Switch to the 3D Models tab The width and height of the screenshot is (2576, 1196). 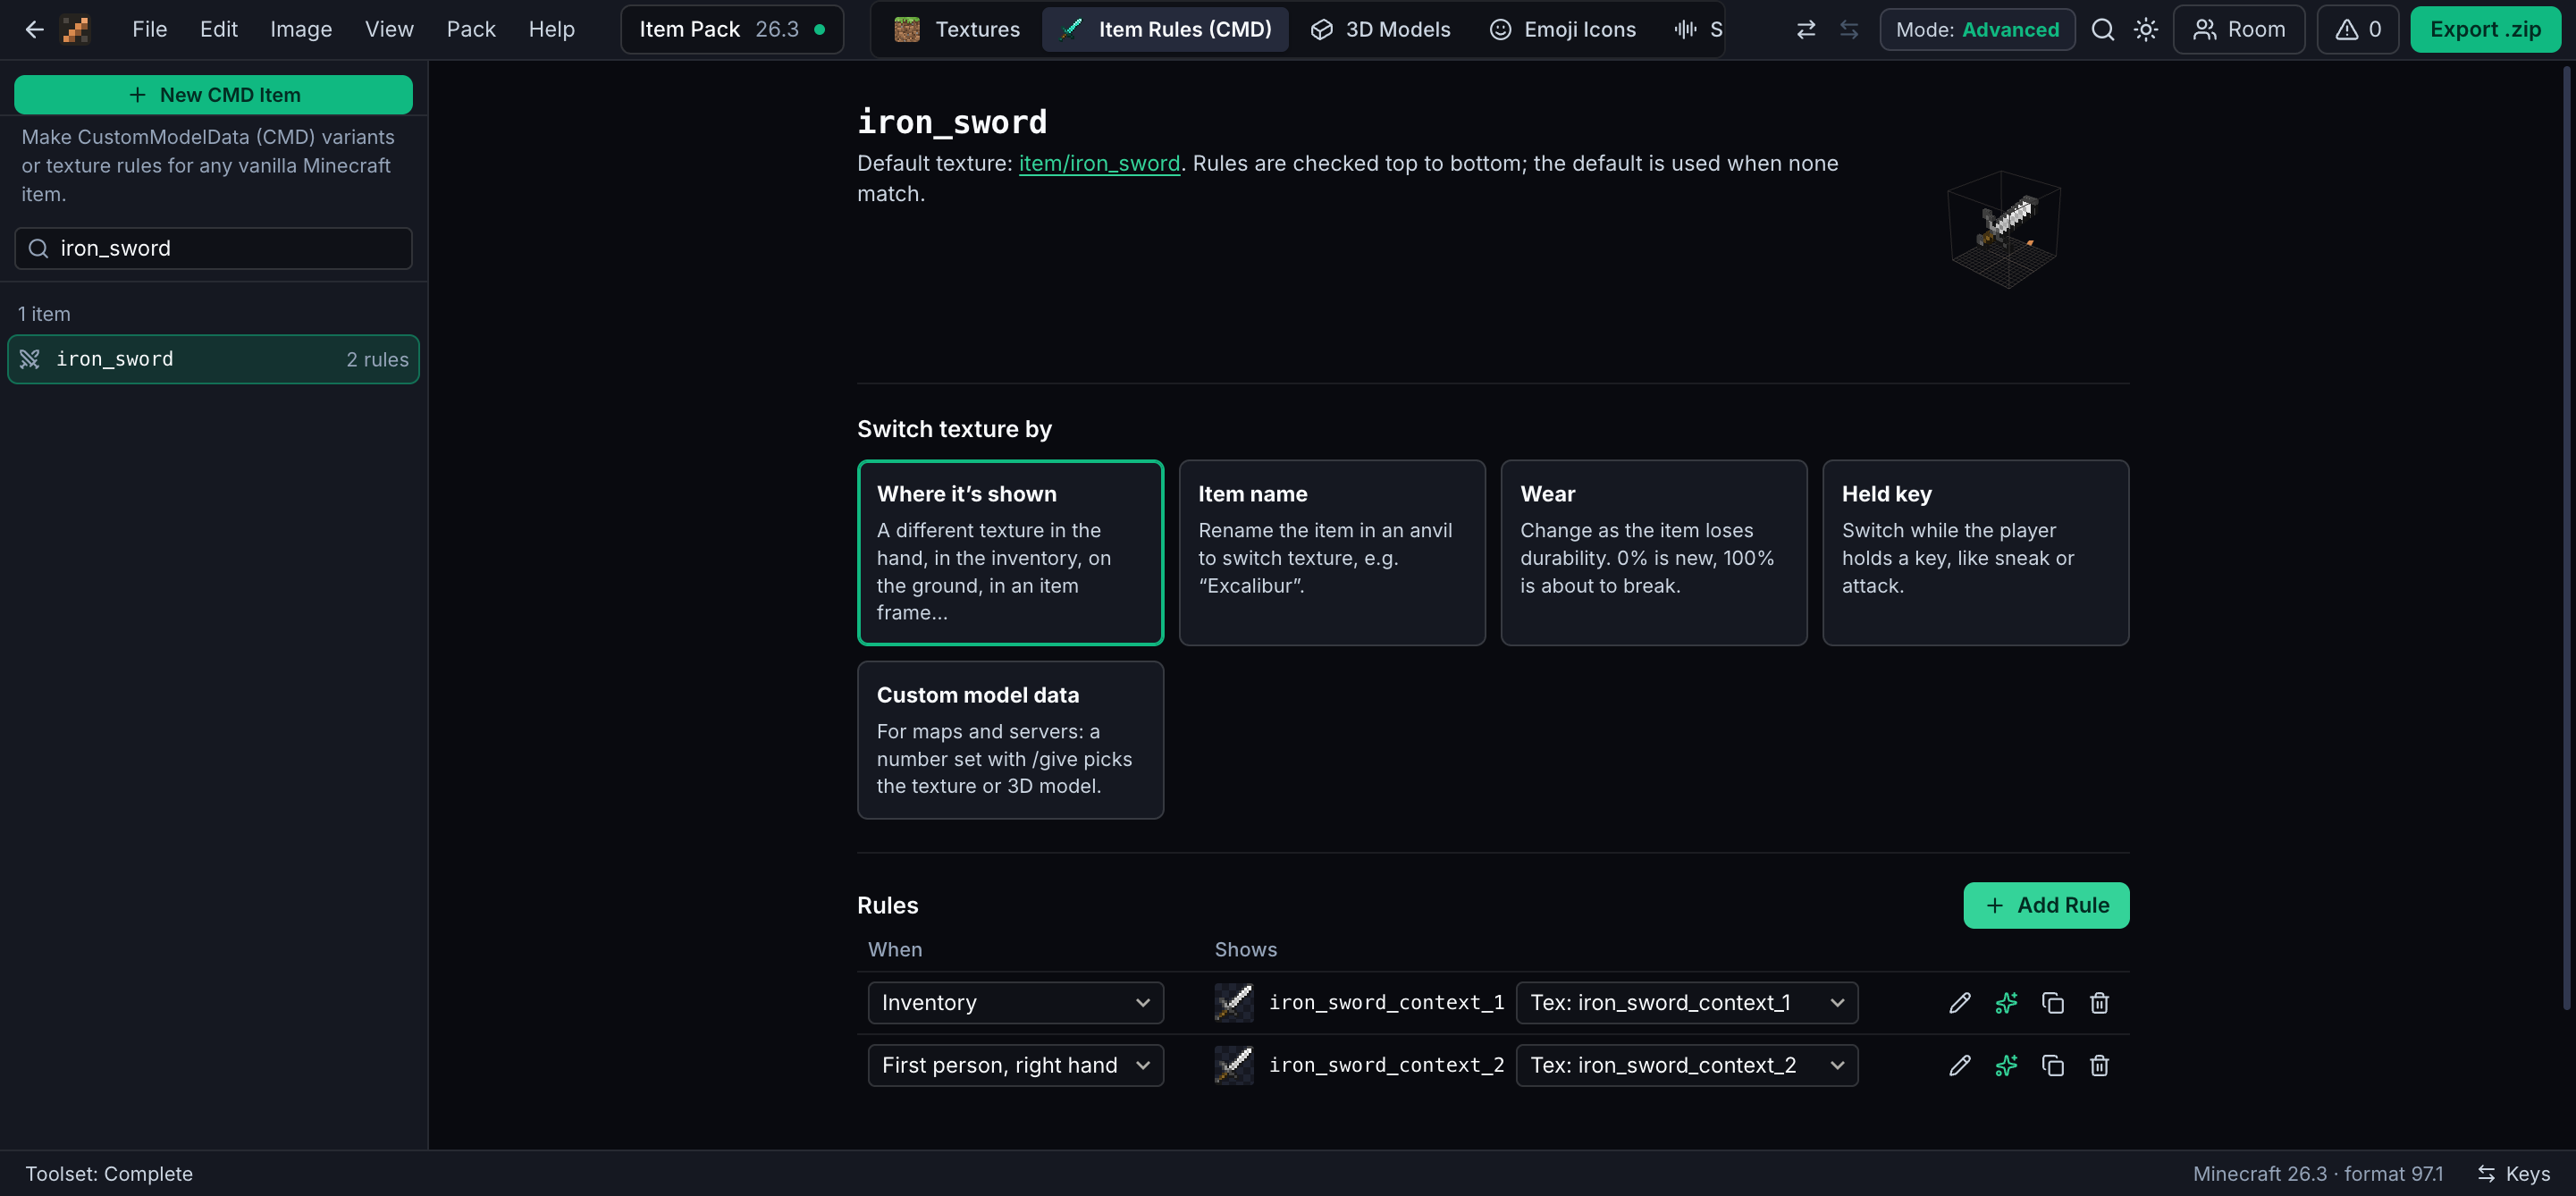pyautogui.click(x=1380, y=29)
